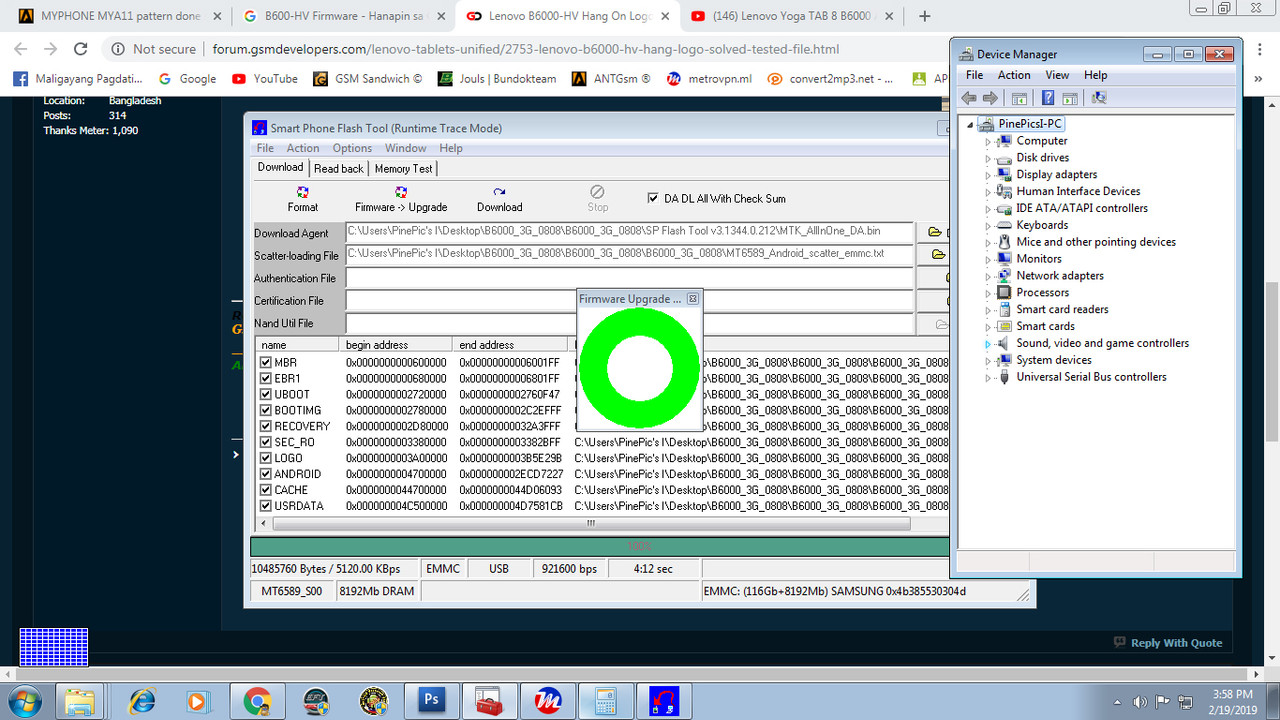
Task: Scan for hardware changes in Device Manager
Action: point(1099,98)
